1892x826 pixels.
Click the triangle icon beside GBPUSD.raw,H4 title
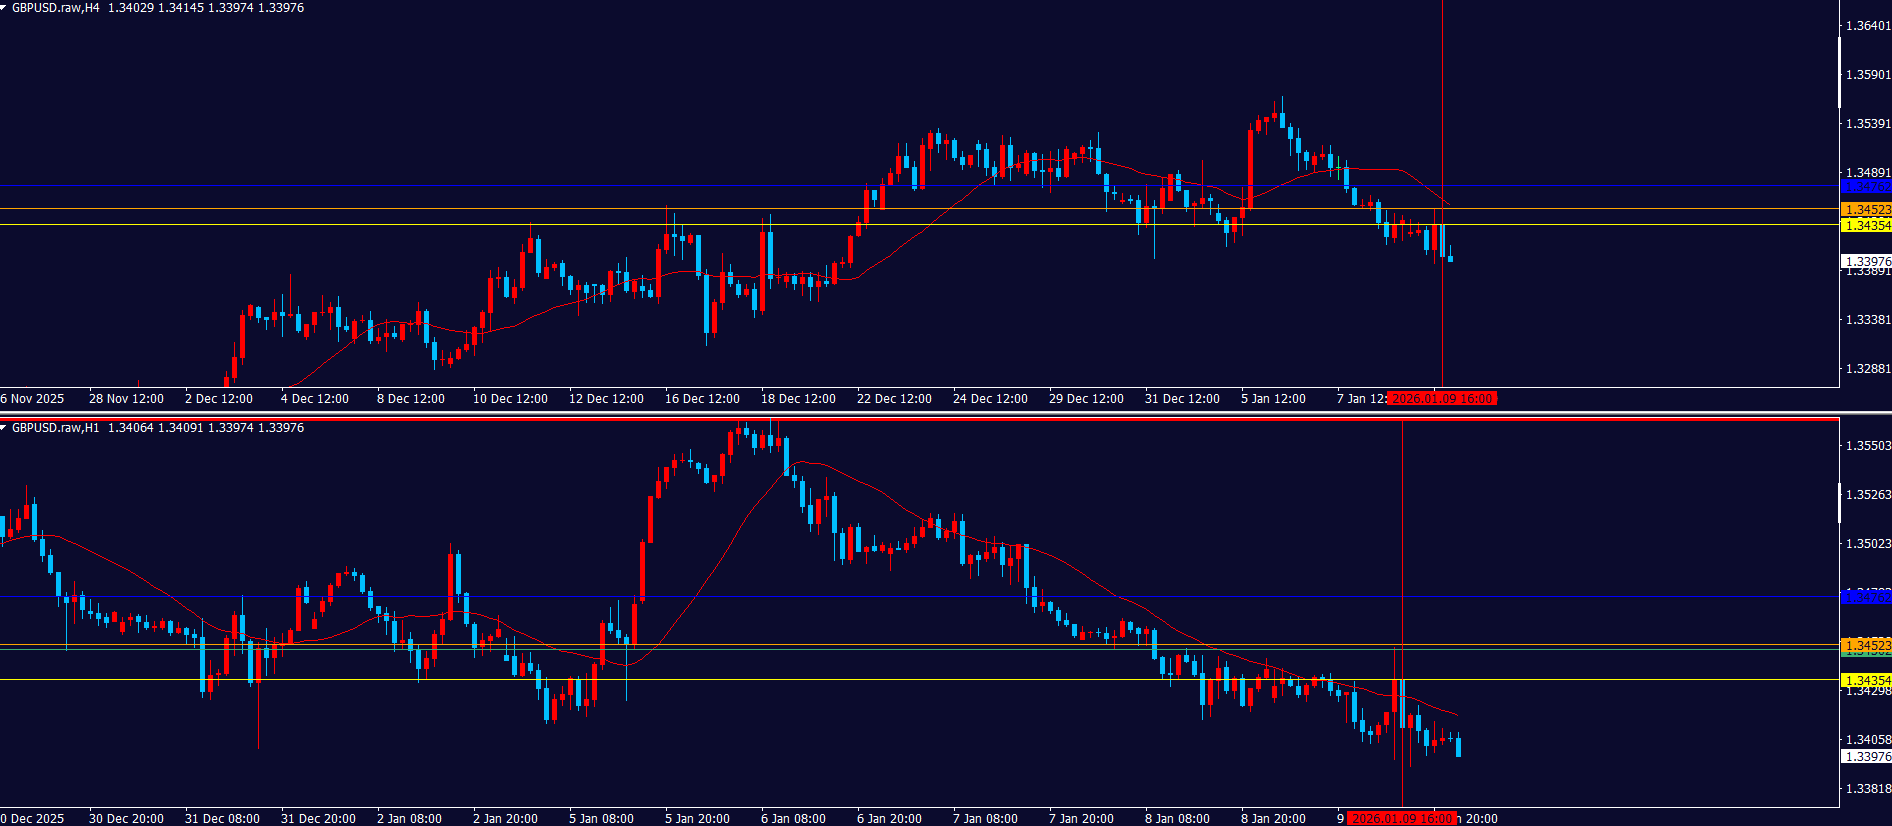[x=4, y=8]
